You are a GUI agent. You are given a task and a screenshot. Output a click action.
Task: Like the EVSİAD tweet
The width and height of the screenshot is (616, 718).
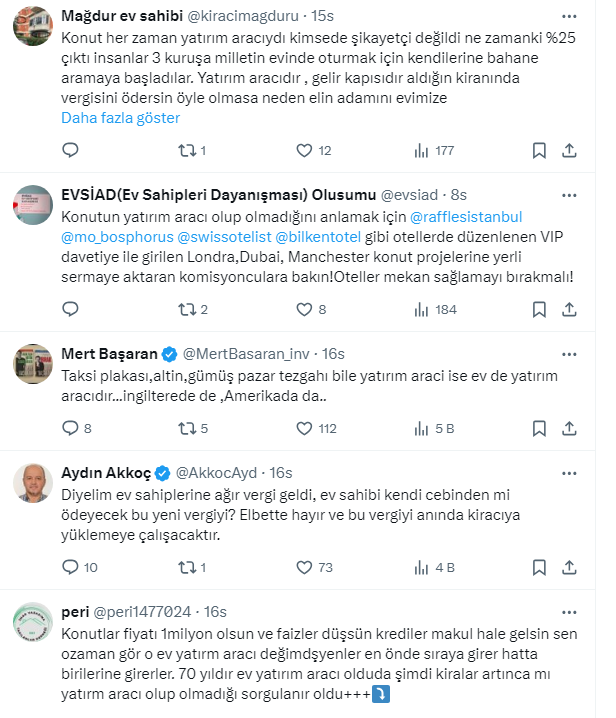coord(305,309)
